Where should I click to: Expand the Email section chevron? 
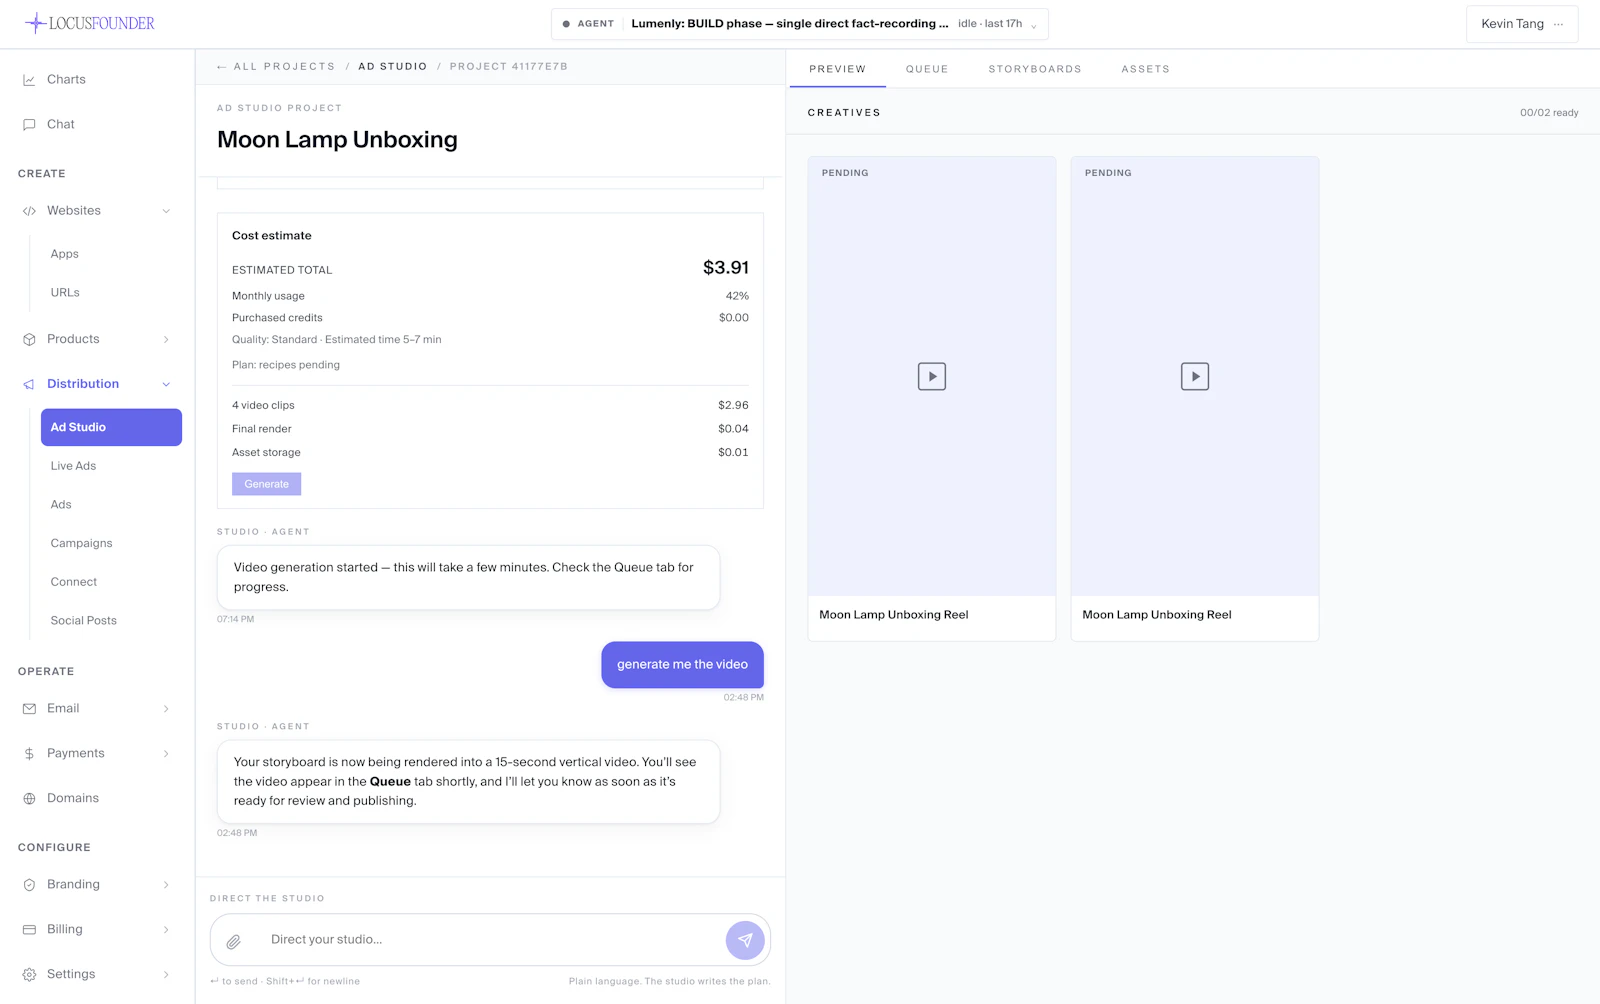pos(166,709)
